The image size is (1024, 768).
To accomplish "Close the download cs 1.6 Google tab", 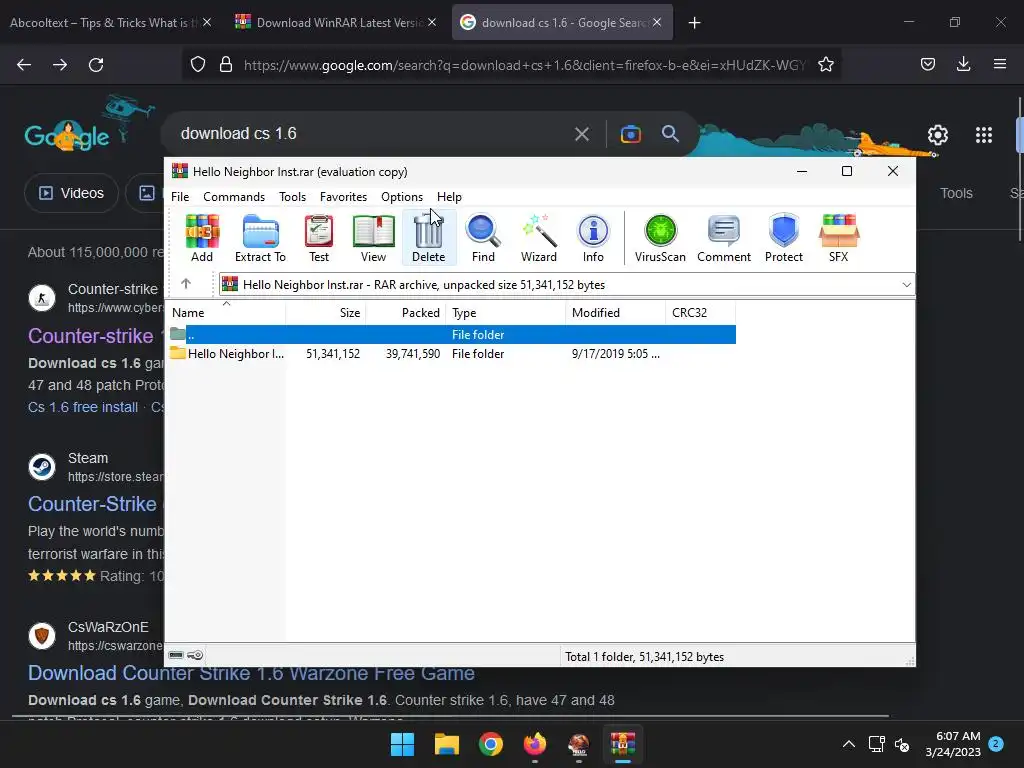I will 657,22.
